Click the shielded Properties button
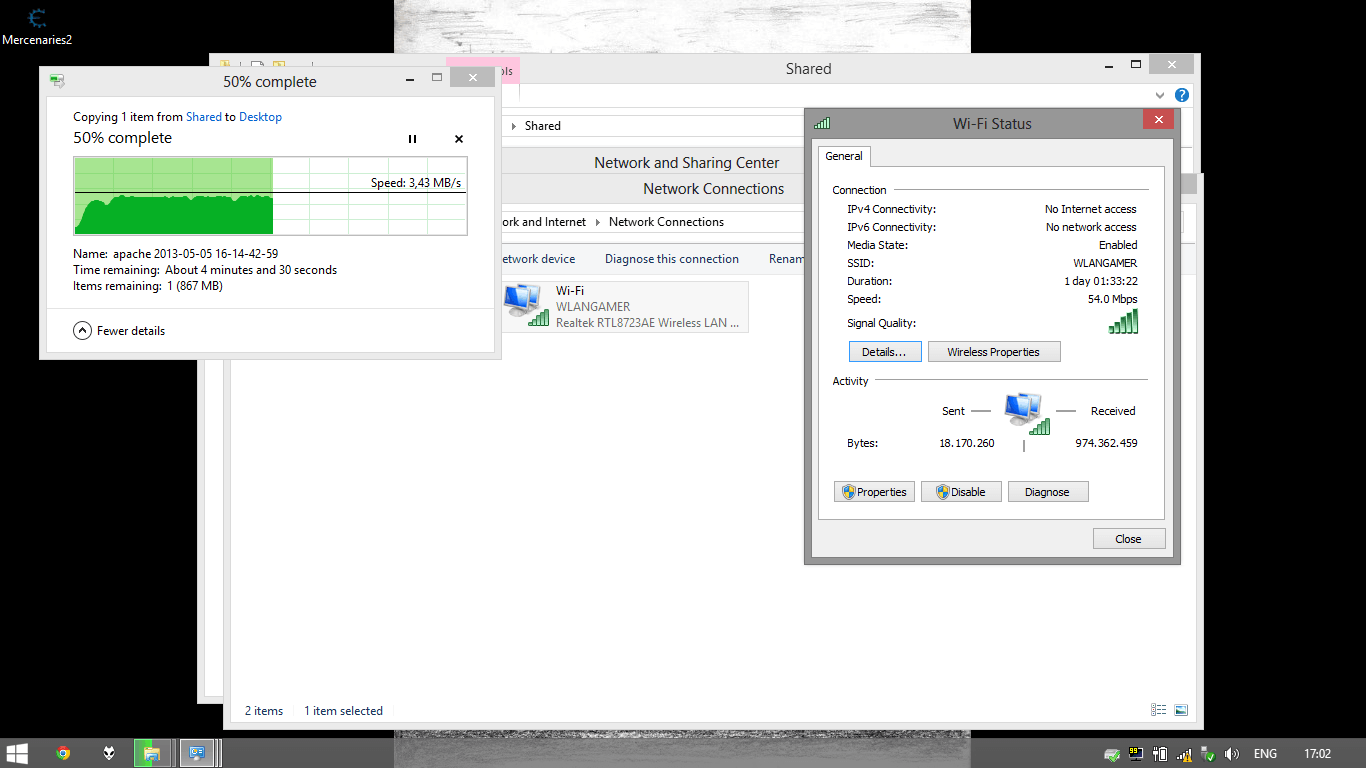 click(x=874, y=492)
